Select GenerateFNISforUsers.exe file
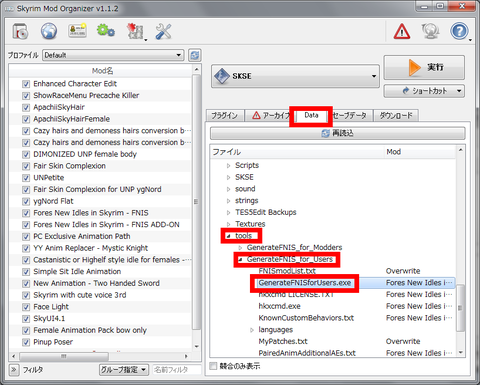Screen dimensions: 480x385 (305, 283)
